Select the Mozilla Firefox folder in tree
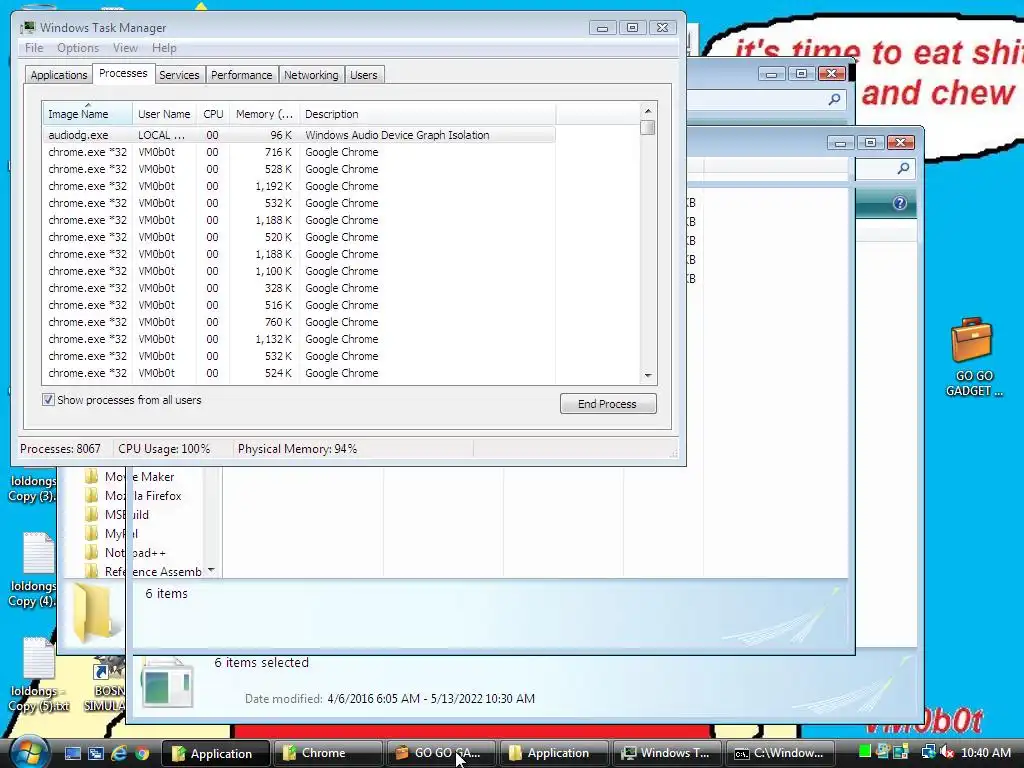The height and width of the screenshot is (768, 1024). 143,496
